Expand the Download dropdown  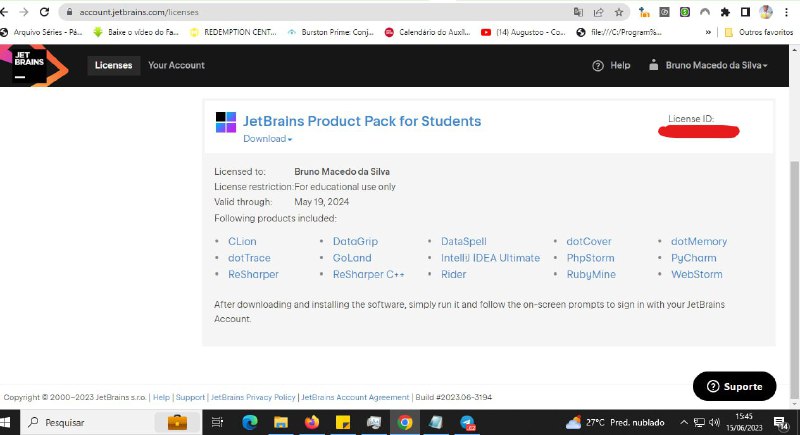point(267,139)
